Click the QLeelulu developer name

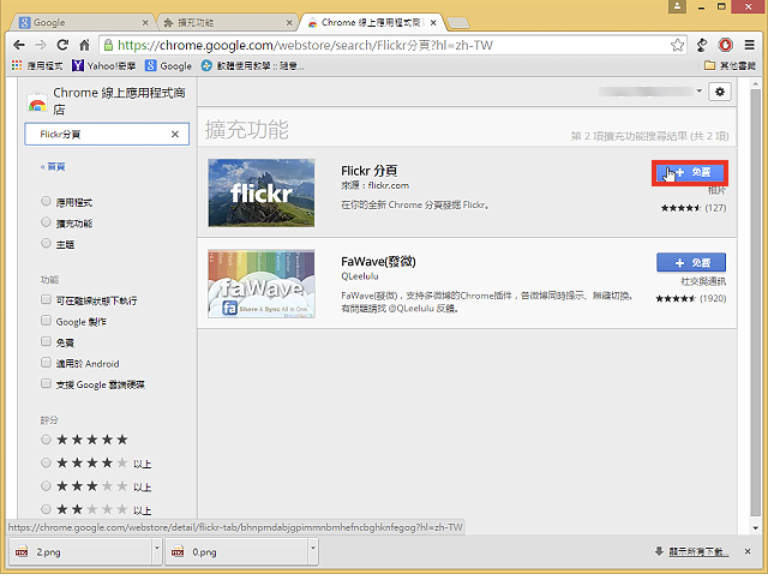pos(359,276)
